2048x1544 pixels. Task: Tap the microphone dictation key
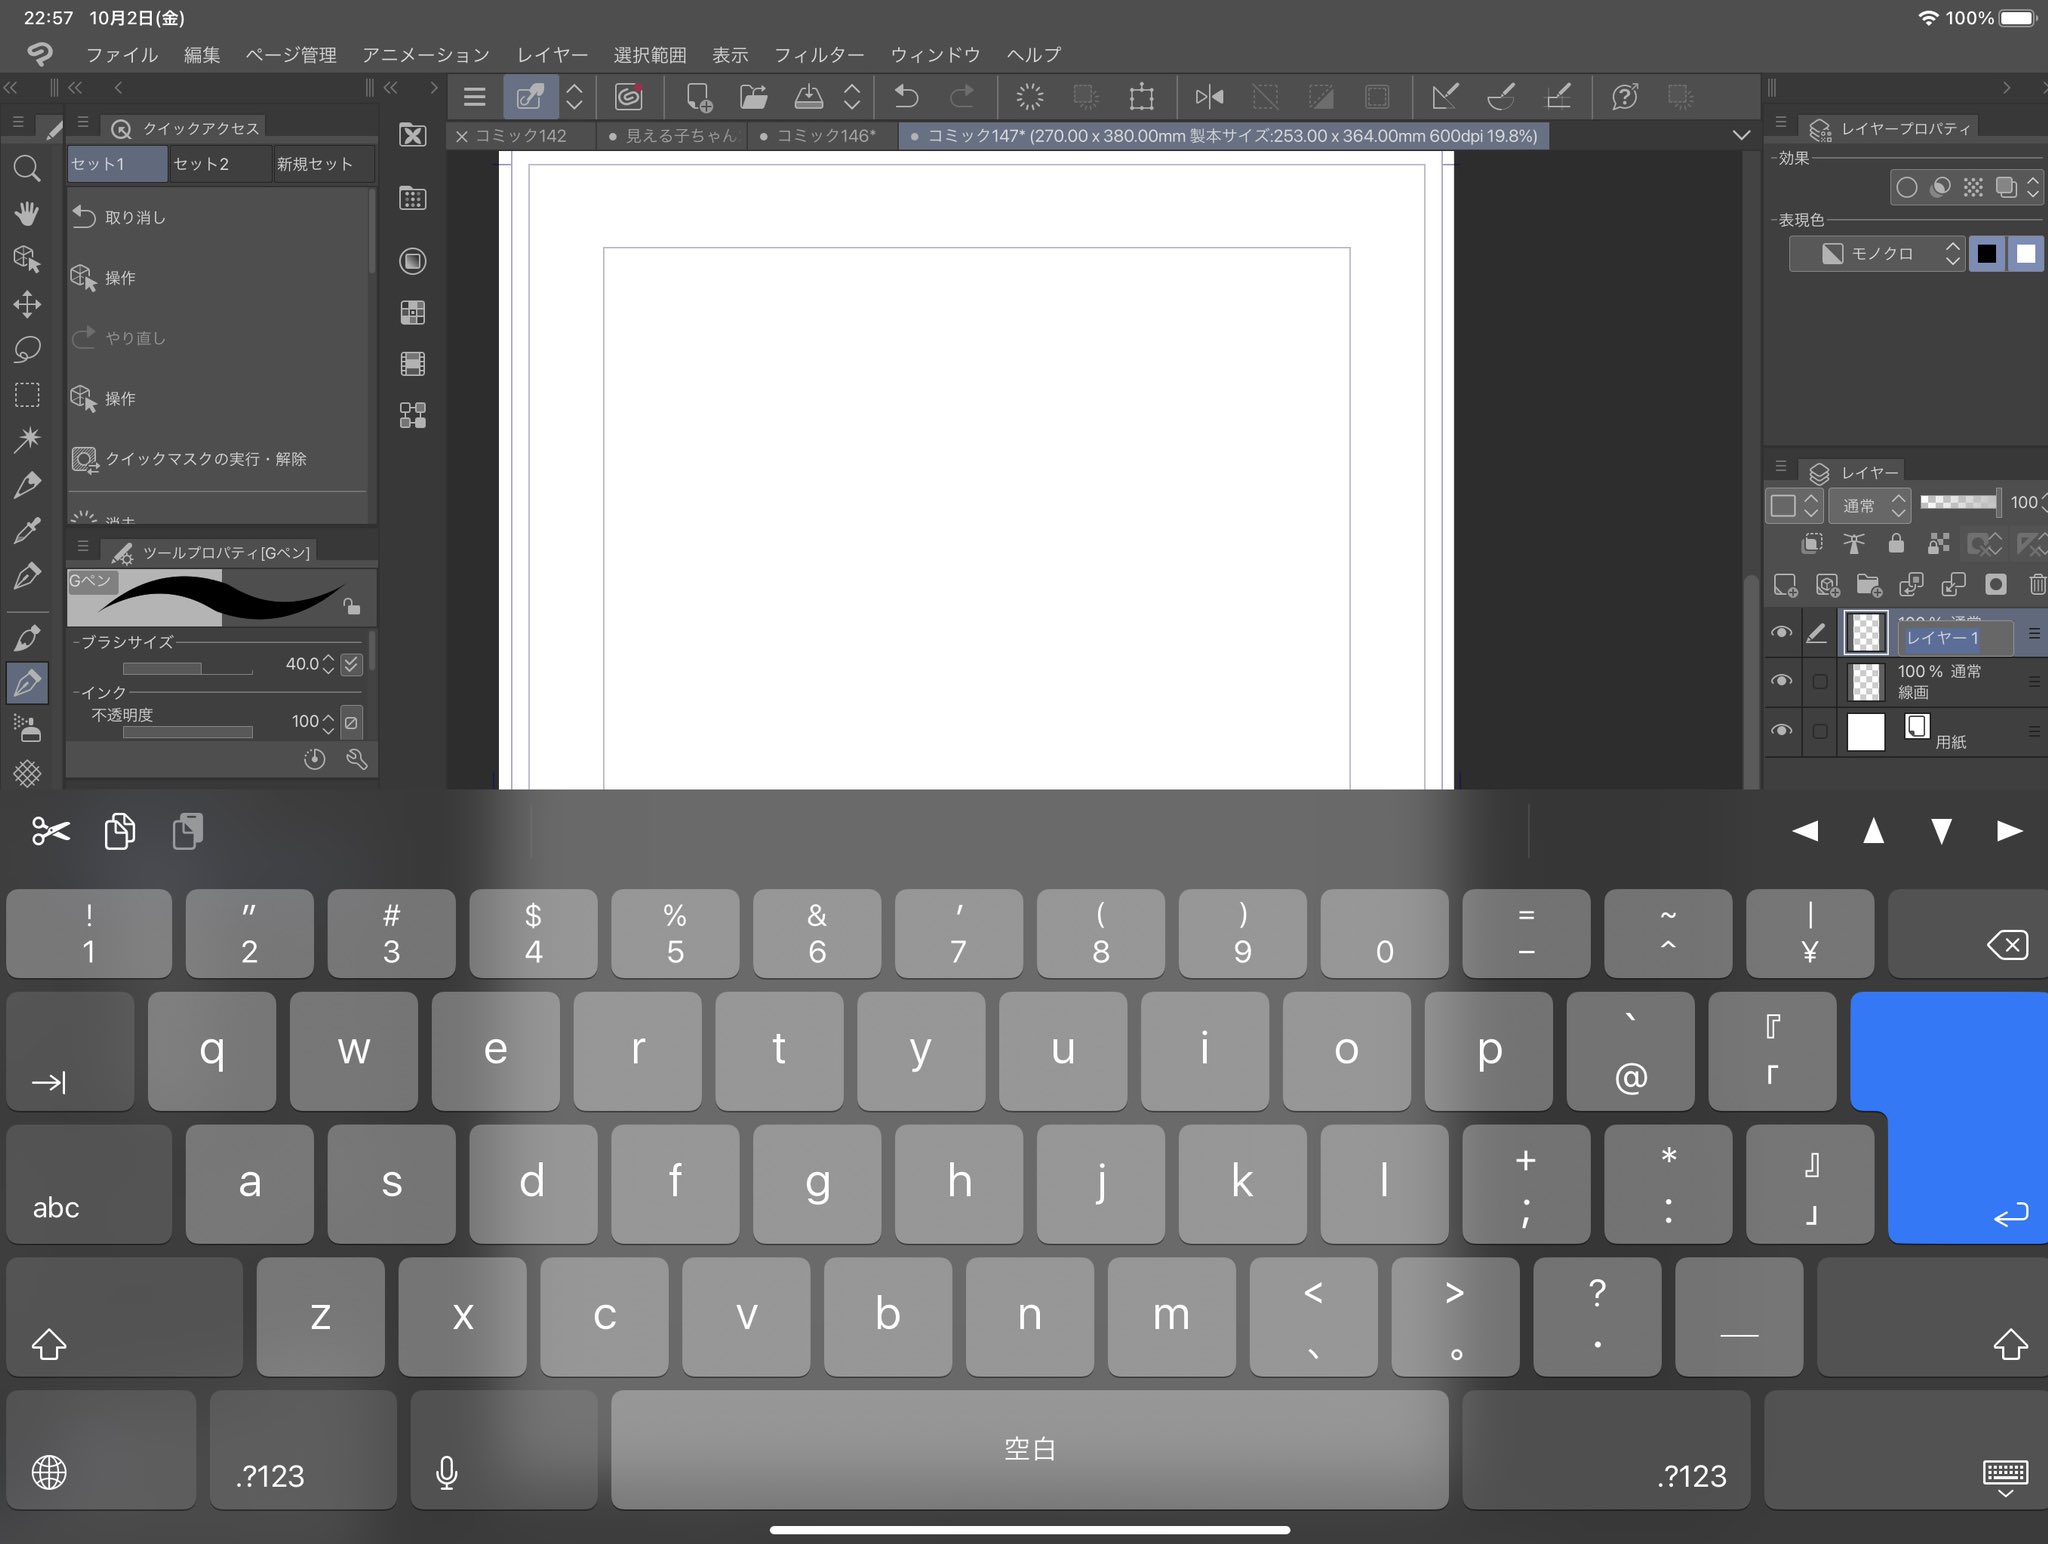(447, 1472)
